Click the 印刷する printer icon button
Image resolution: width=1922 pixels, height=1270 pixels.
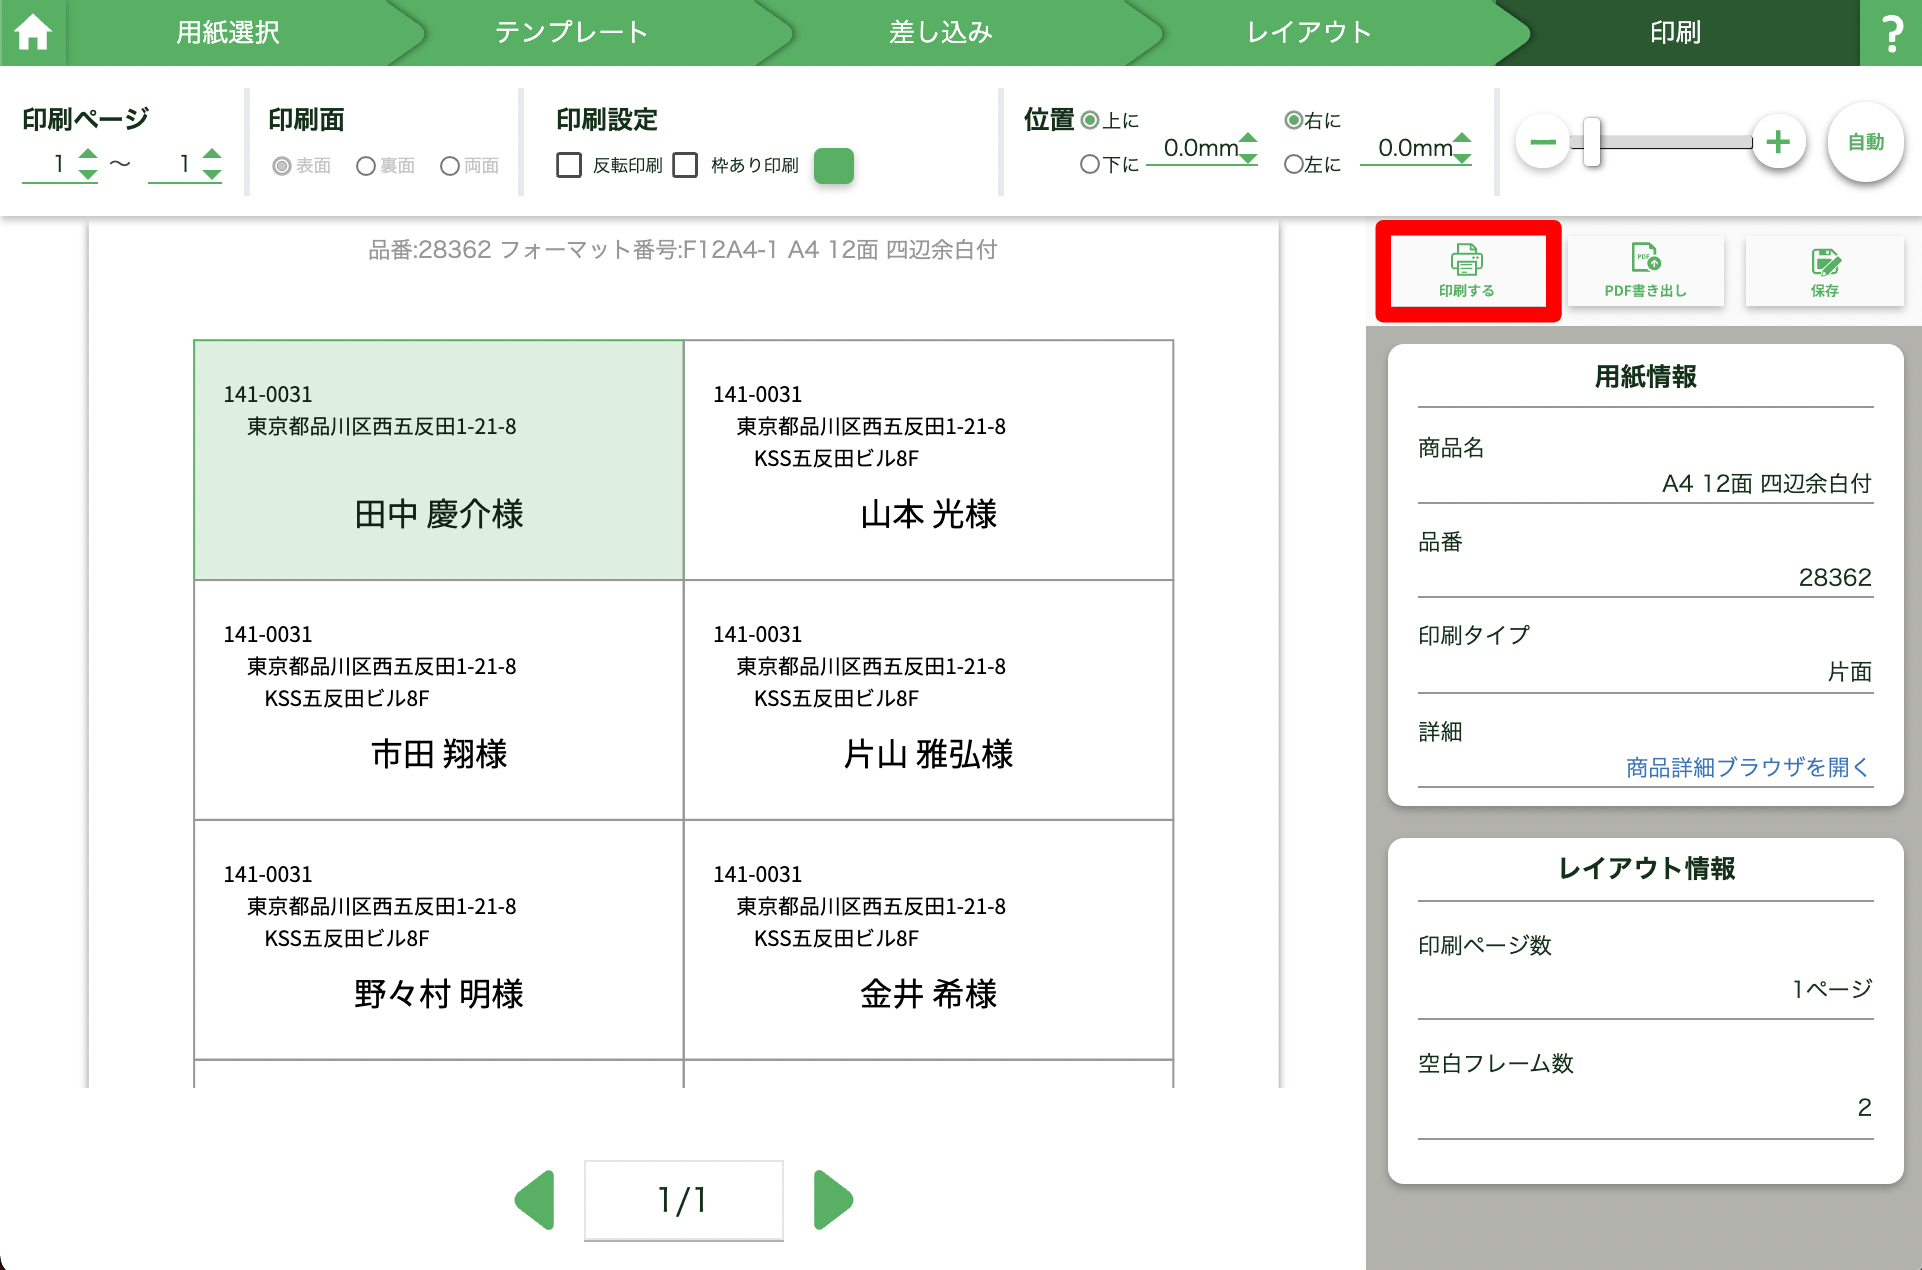pos(1466,271)
